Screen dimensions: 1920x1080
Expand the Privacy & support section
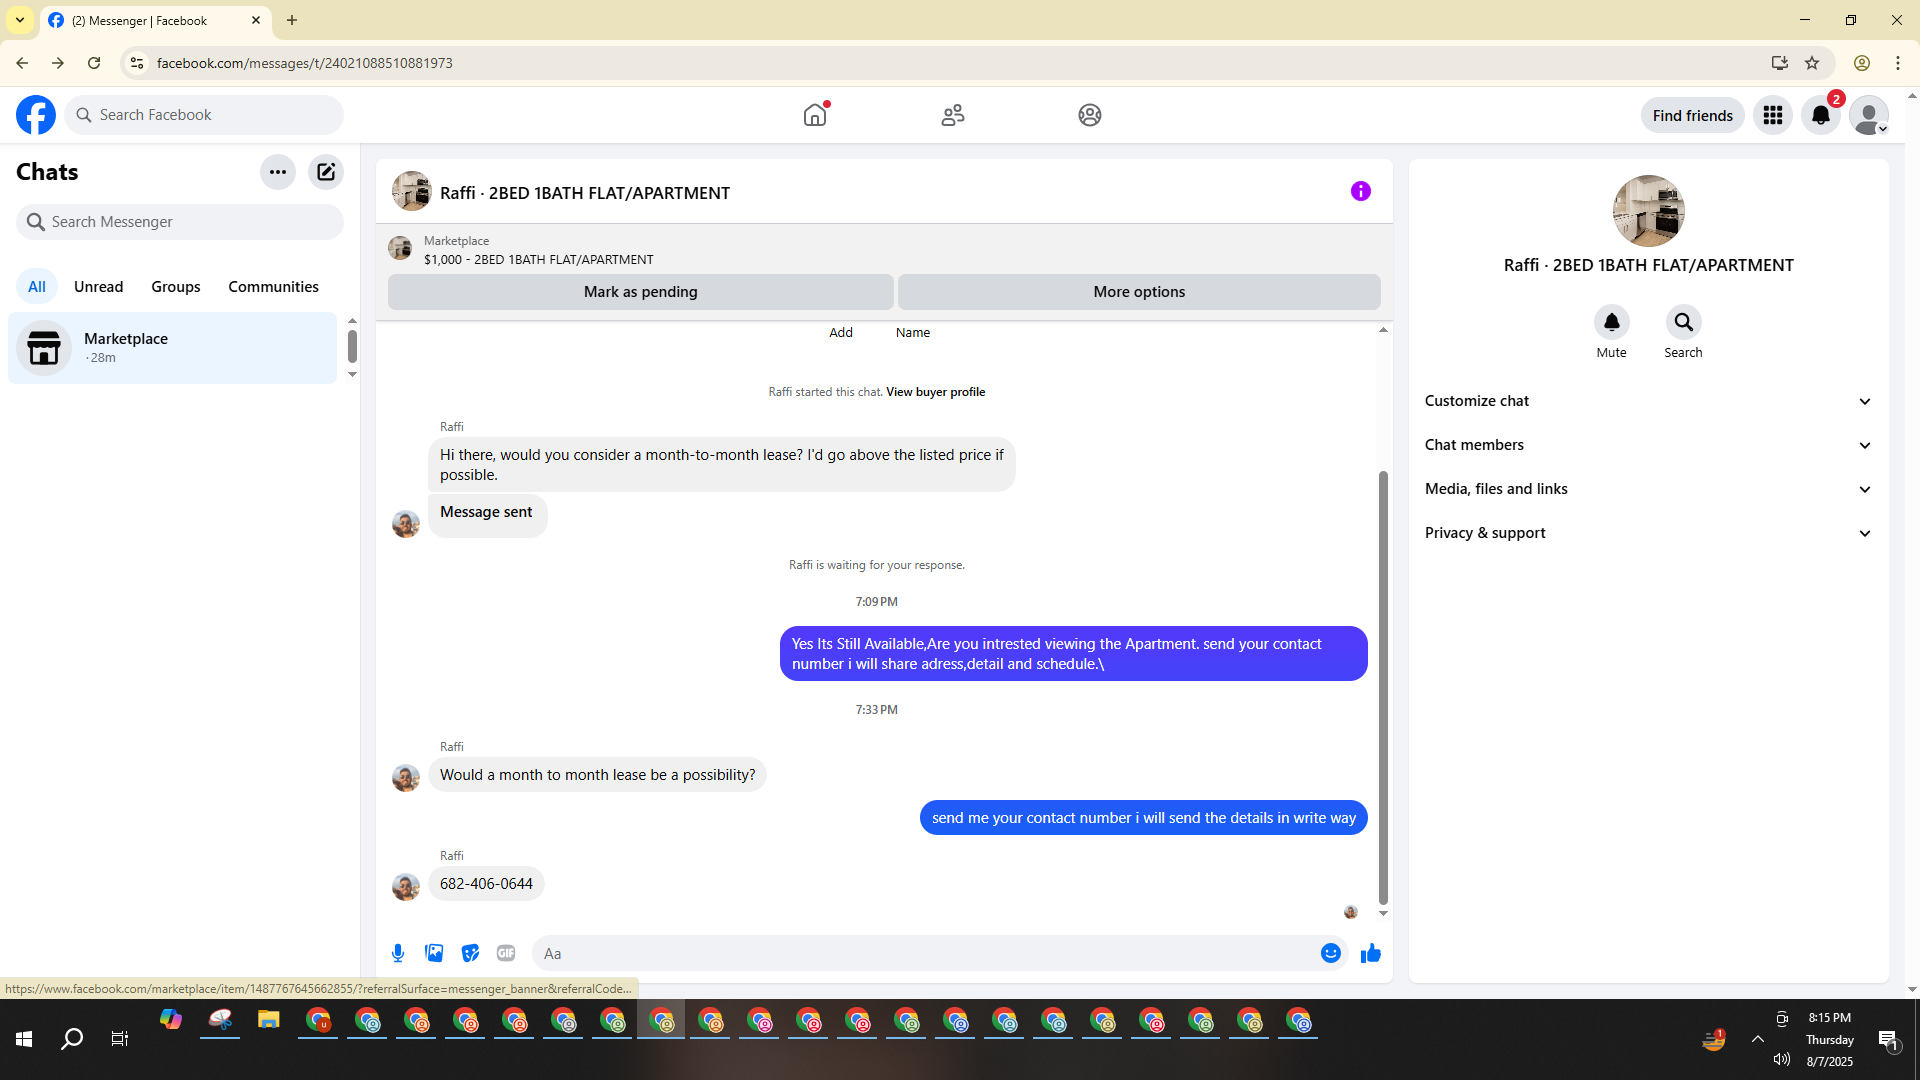click(1648, 533)
